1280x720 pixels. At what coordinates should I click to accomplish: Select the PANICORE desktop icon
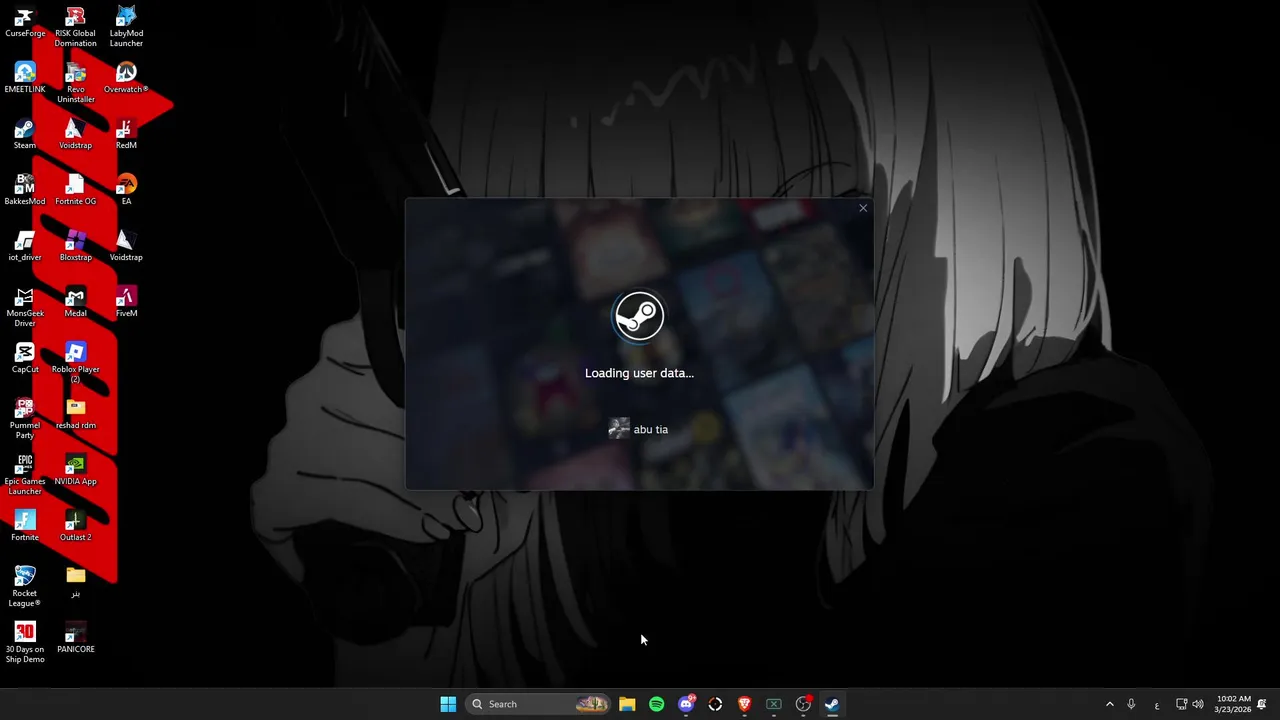click(x=75, y=638)
